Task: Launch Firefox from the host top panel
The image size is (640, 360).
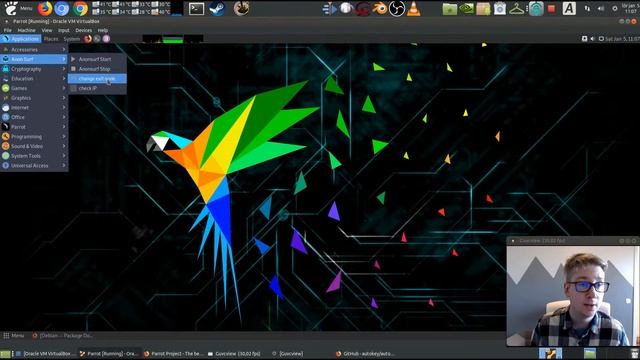Action: tap(44, 8)
